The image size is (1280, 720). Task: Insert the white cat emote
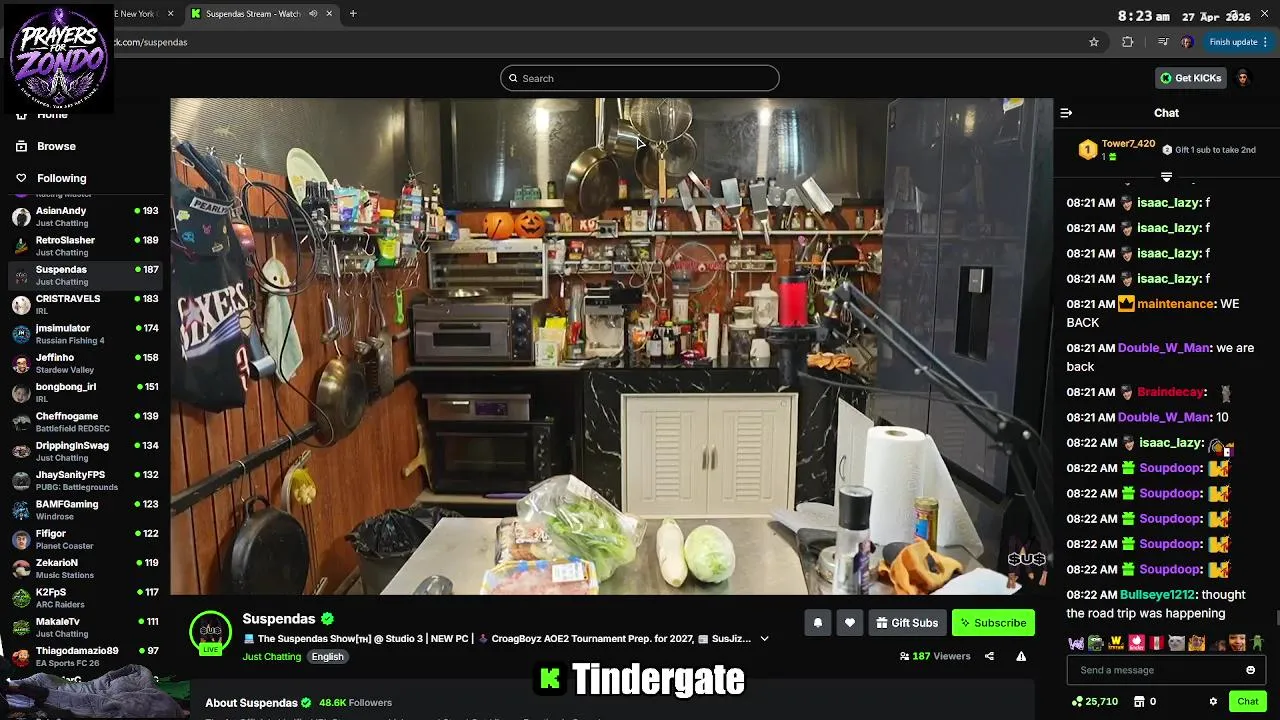coord(1176,643)
